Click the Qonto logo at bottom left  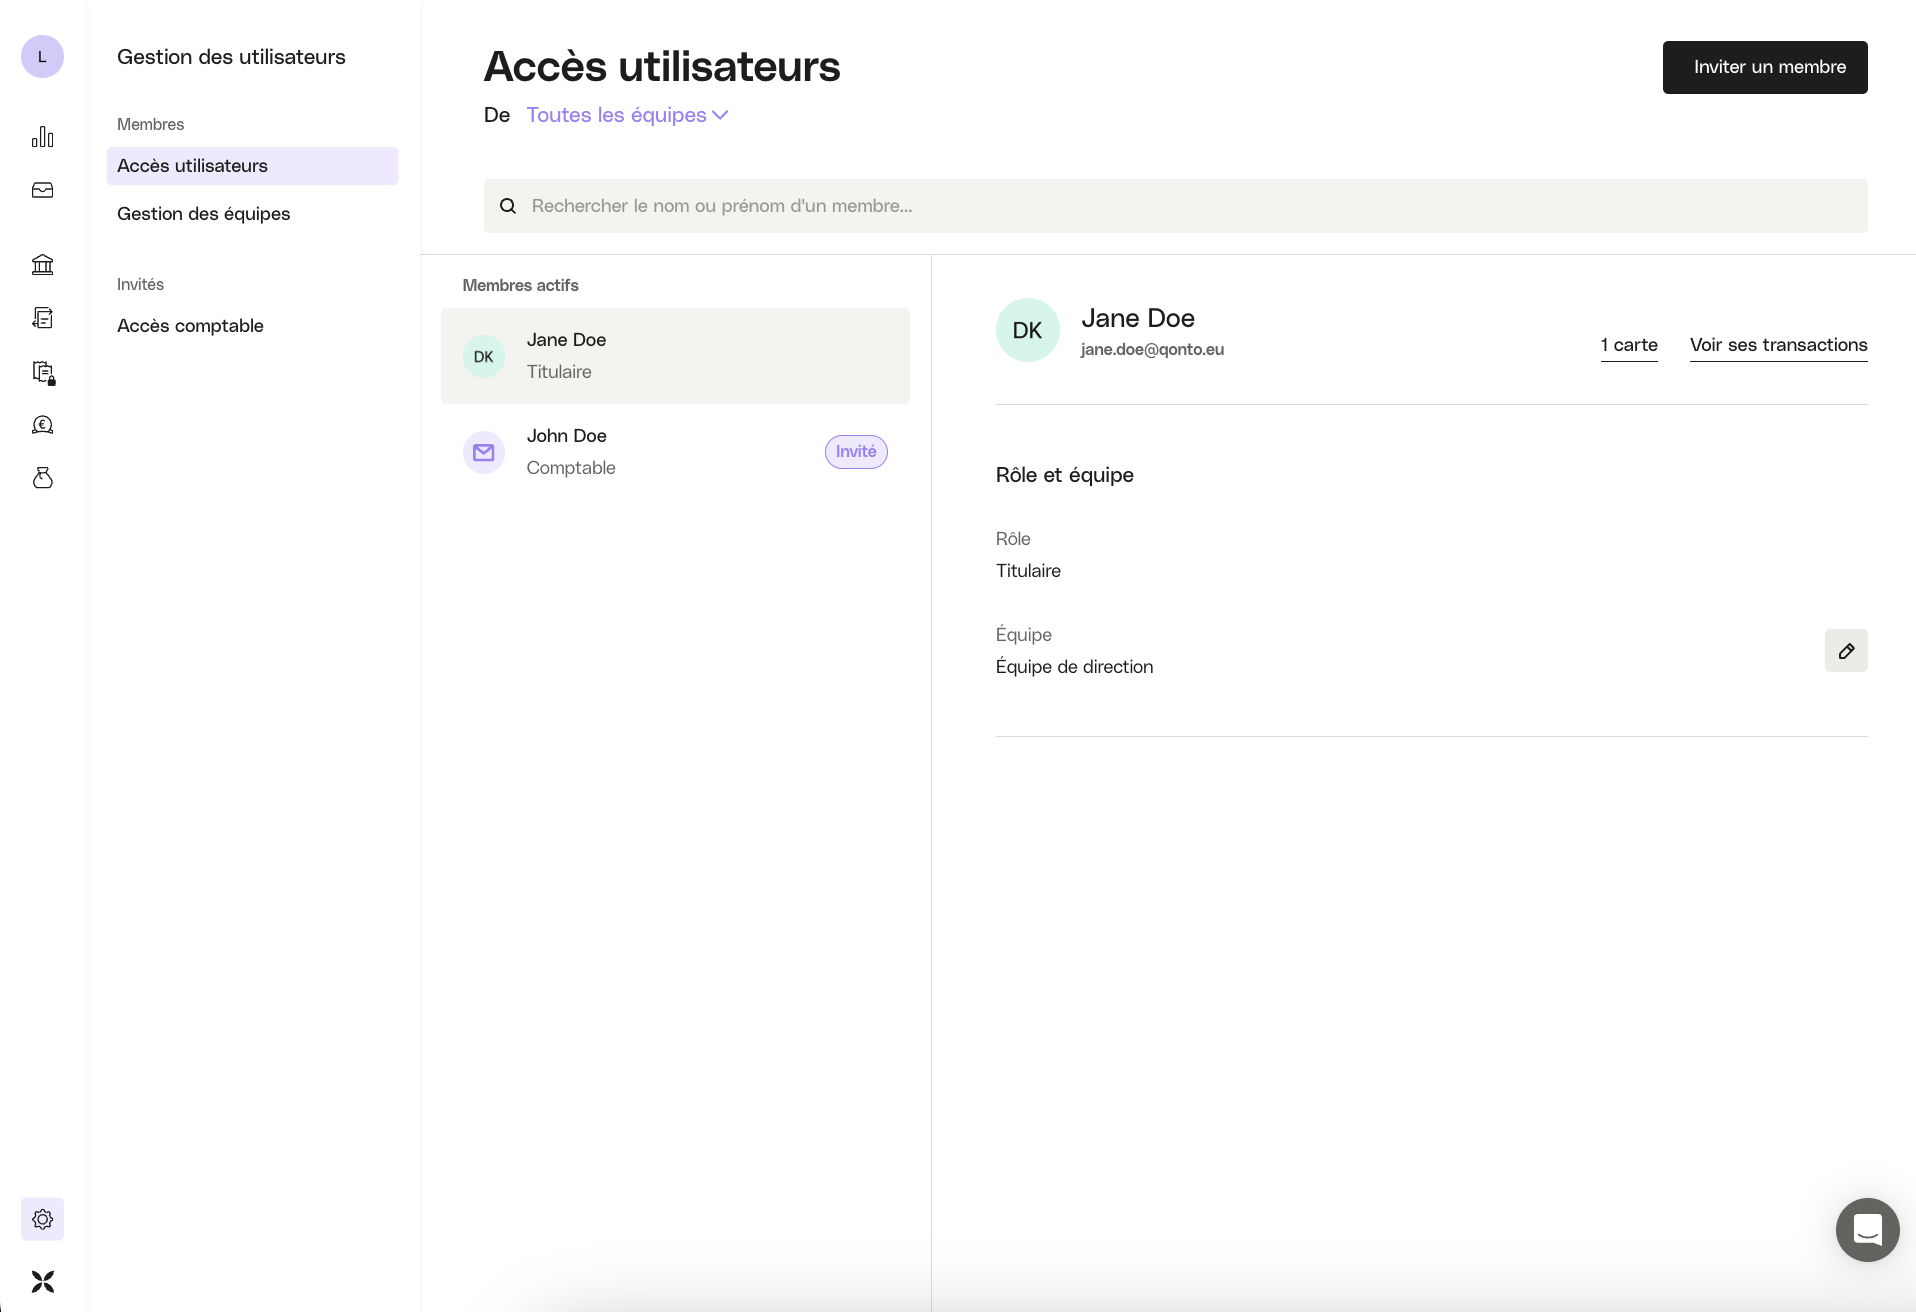point(42,1281)
